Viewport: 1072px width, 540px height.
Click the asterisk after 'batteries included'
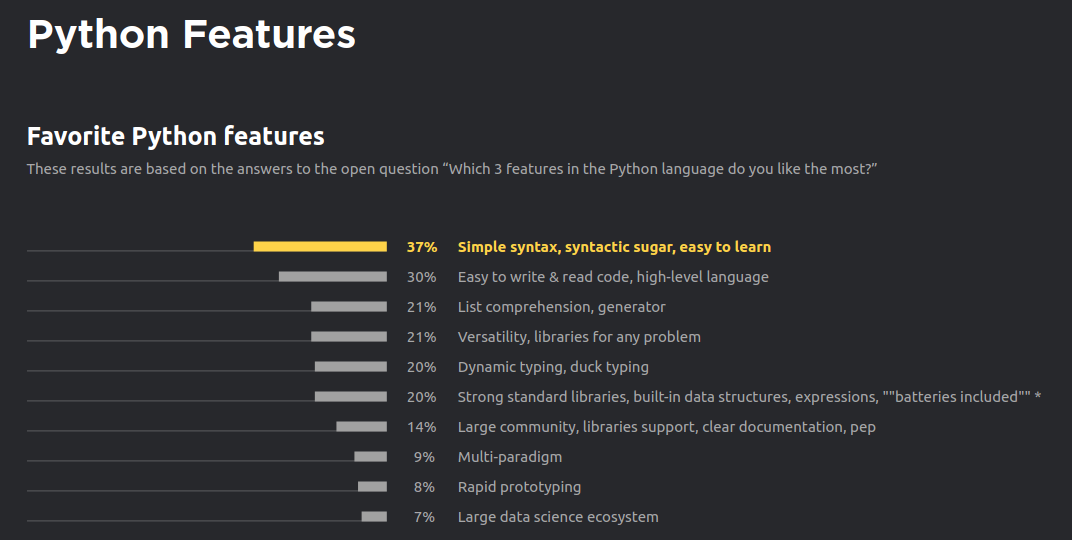pos(1038,396)
